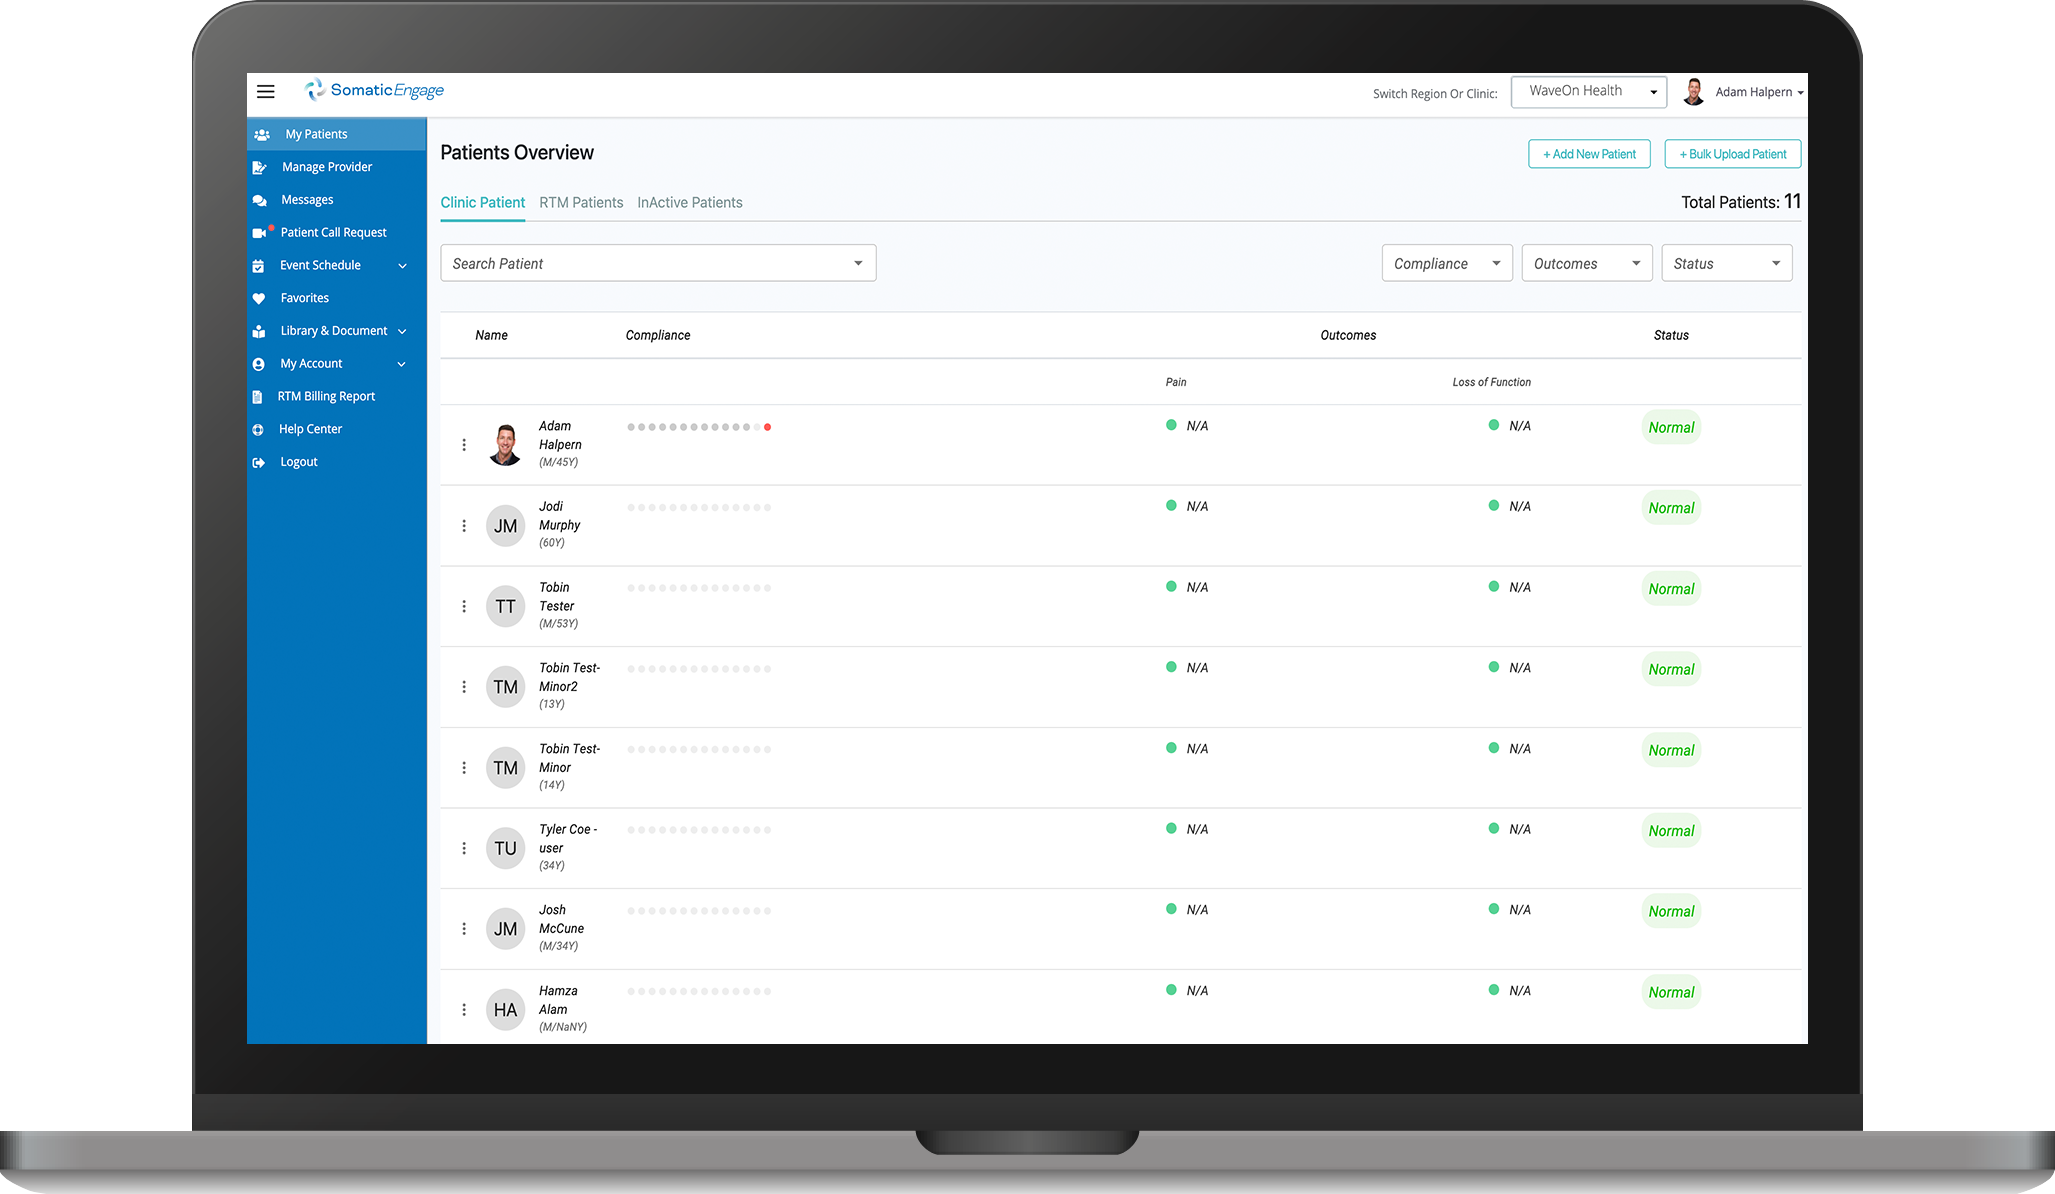Viewport: 2055px width, 1194px height.
Task: Open row options for Jodi Murphy
Action: (464, 526)
